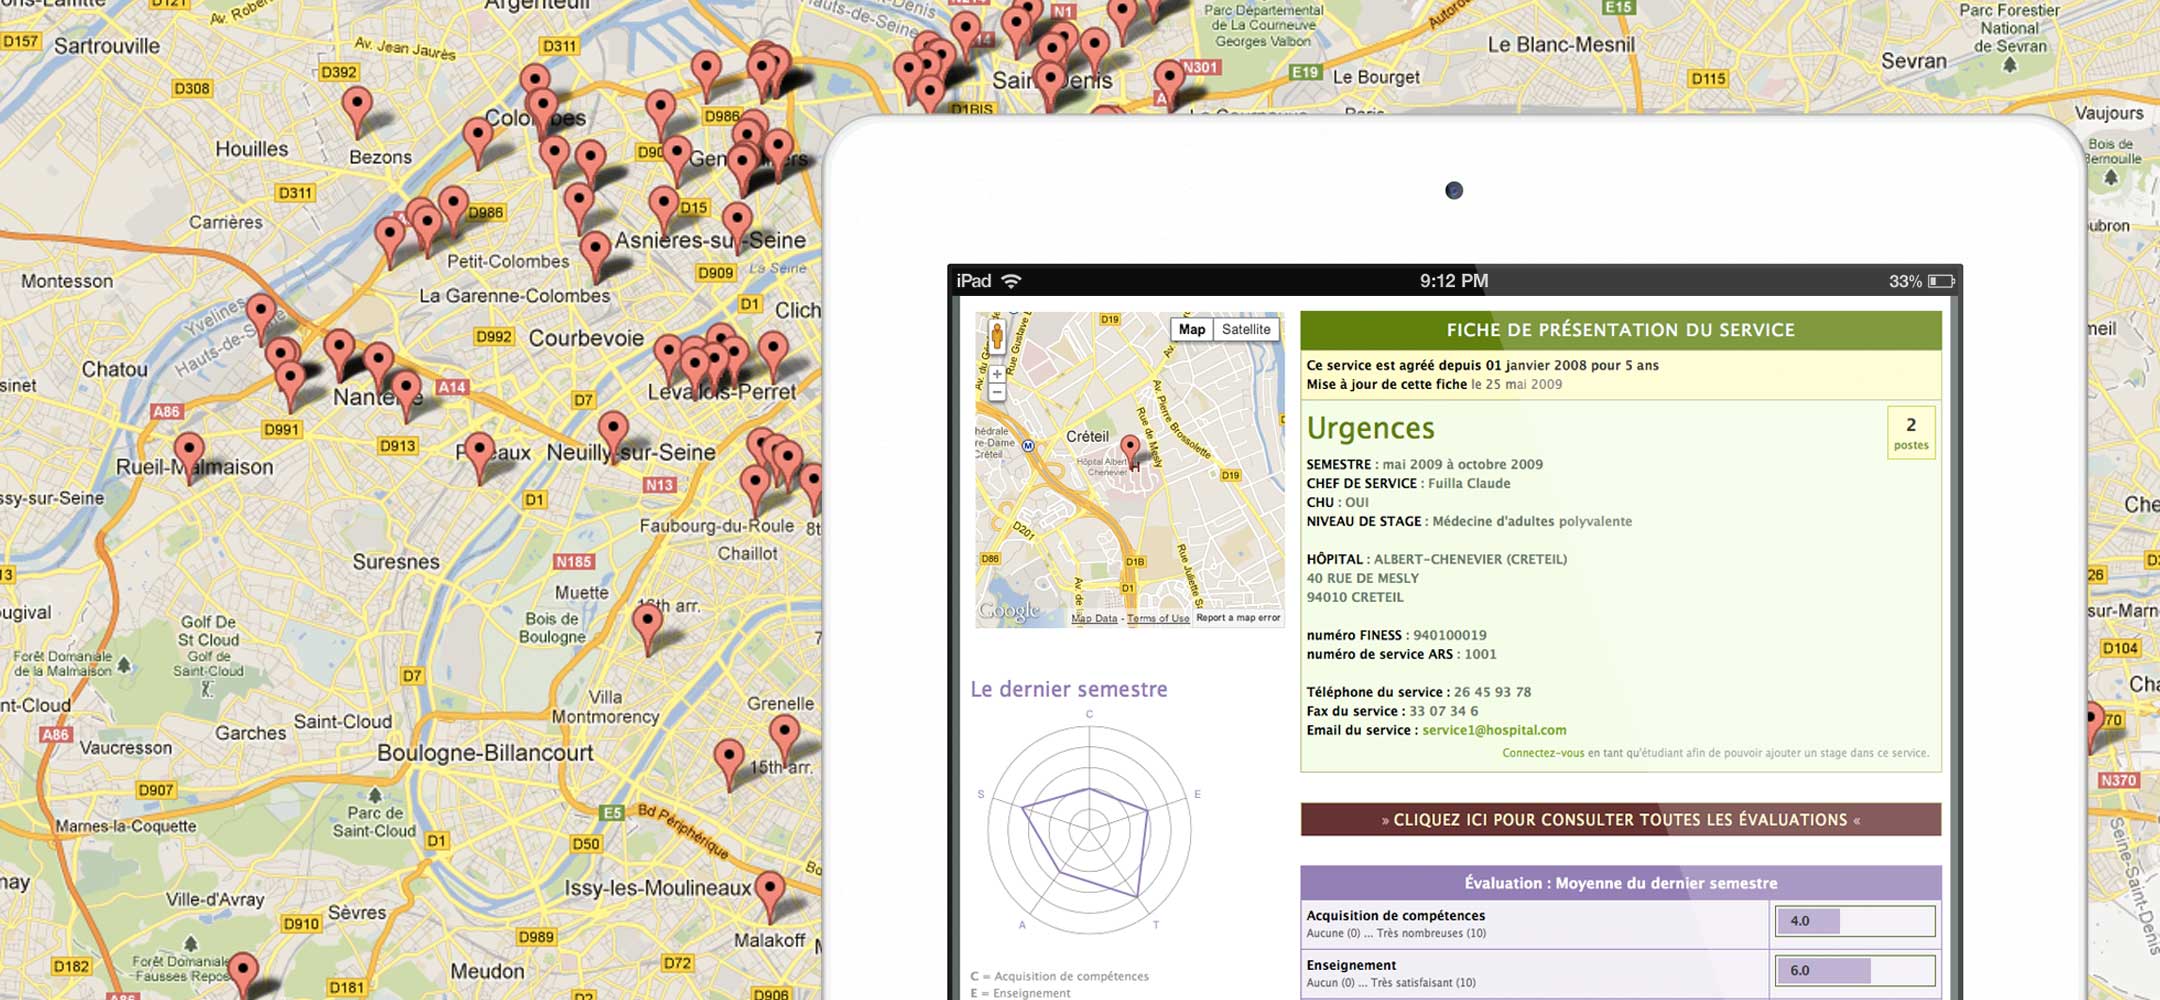Click the pin on the Asnières-sur-Seine label

click(x=737, y=228)
